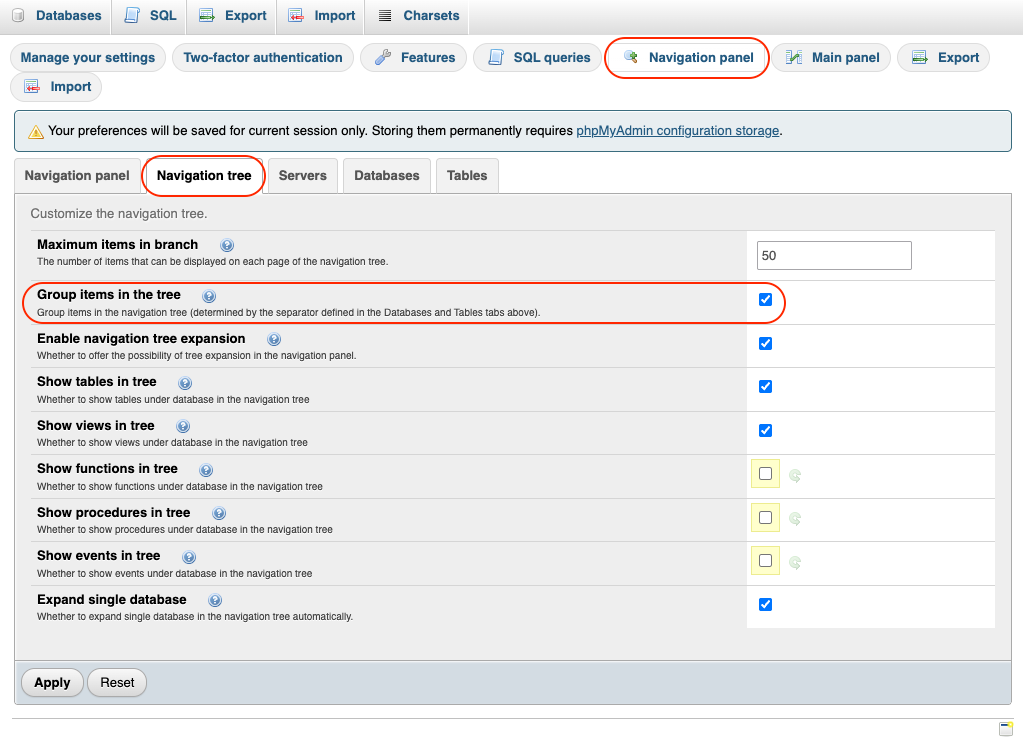This screenshot has height=747, width=1023.
Task: Click help icon beside Show functions in tree
Action: (206, 470)
